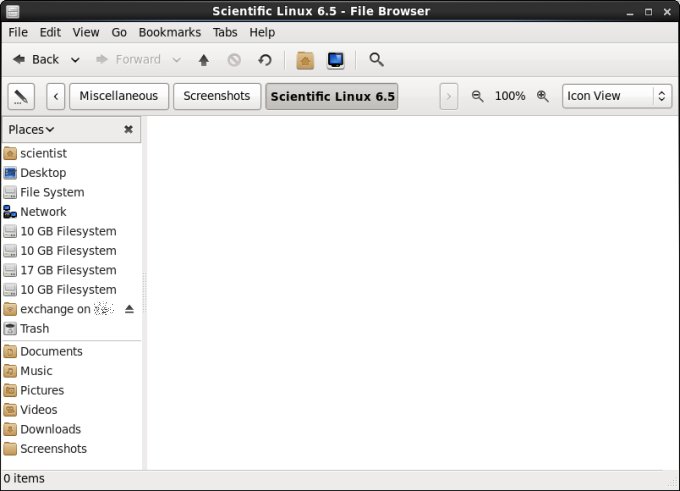Open Desktop in Places sidebar

pos(72,173)
